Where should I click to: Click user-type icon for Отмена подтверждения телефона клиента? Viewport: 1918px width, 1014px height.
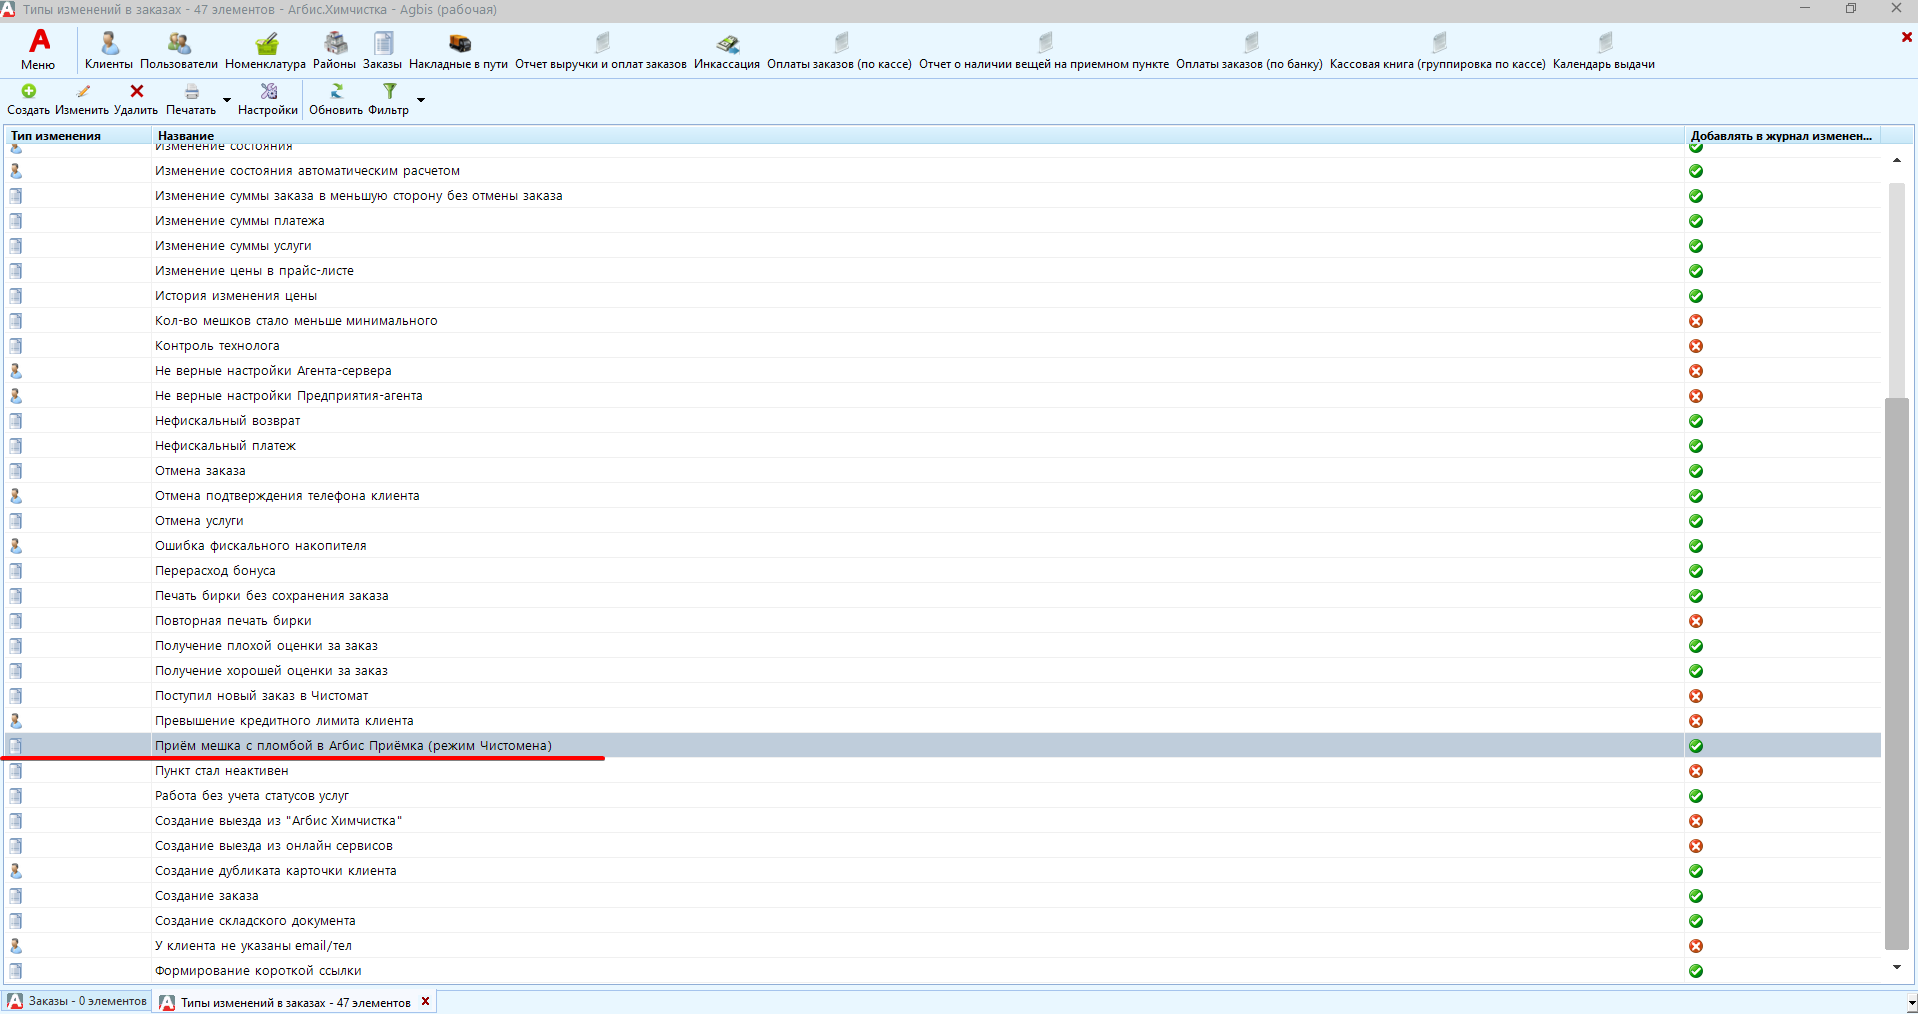point(16,496)
